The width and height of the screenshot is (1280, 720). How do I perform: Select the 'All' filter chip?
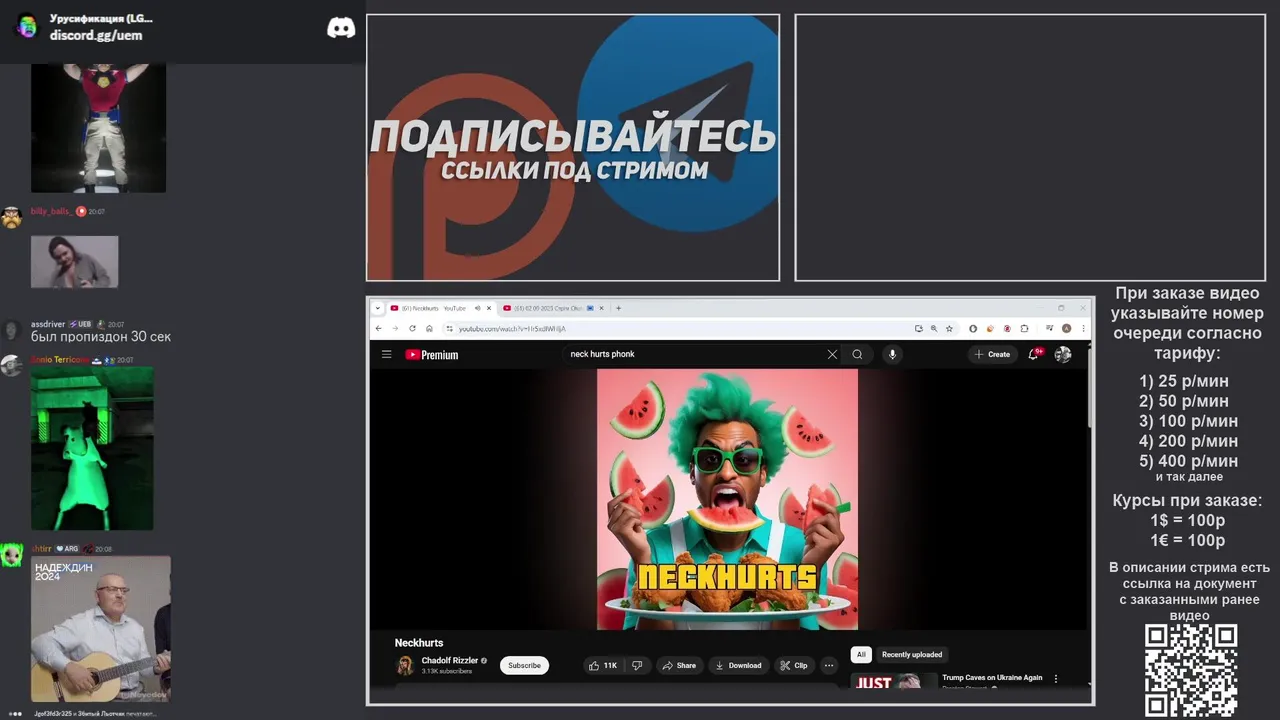(861, 654)
